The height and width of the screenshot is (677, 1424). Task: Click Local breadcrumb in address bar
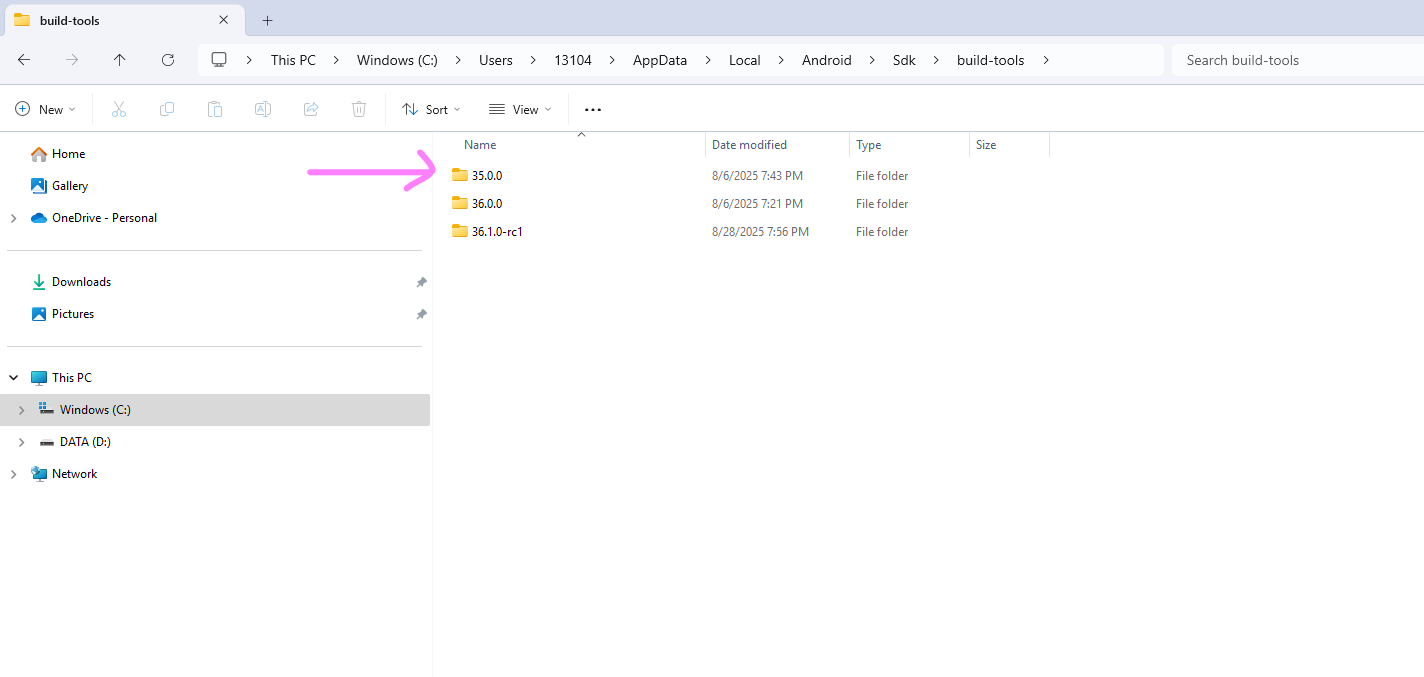click(x=745, y=60)
